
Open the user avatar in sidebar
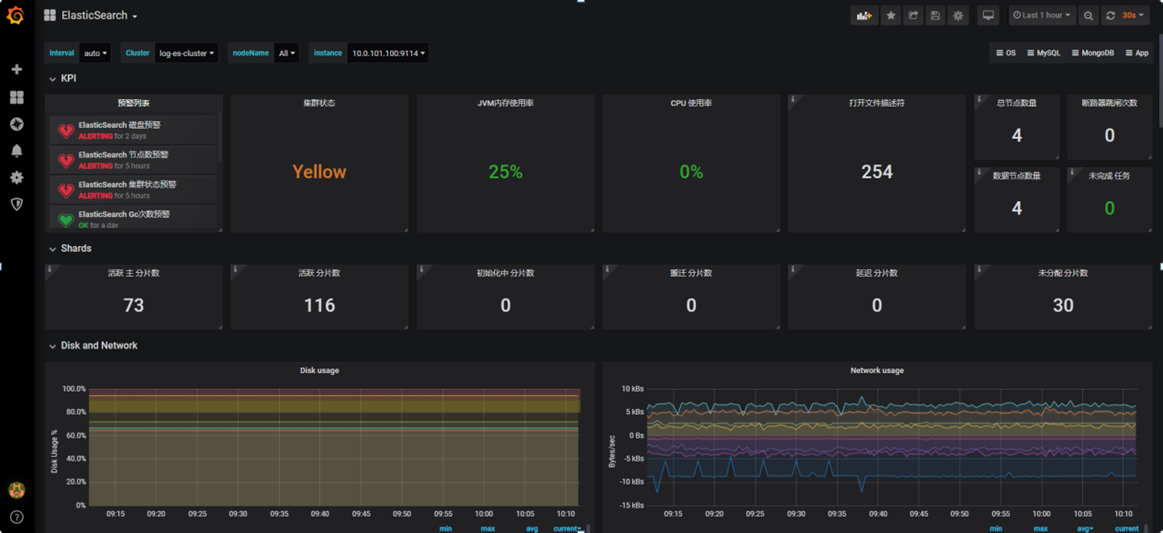pyautogui.click(x=16, y=489)
